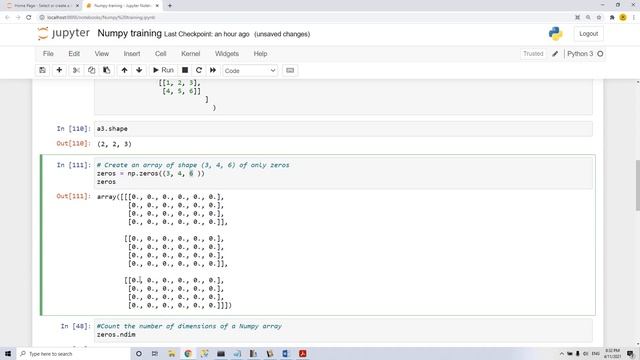Click the zeros.ndim code cell
The width and height of the screenshot is (640, 360).
pos(343,330)
